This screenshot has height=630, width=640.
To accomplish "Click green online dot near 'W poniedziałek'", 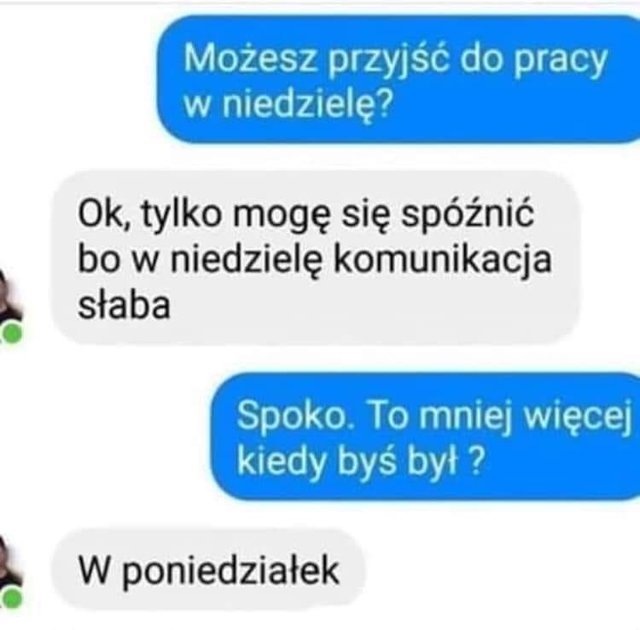I will point(11,599).
